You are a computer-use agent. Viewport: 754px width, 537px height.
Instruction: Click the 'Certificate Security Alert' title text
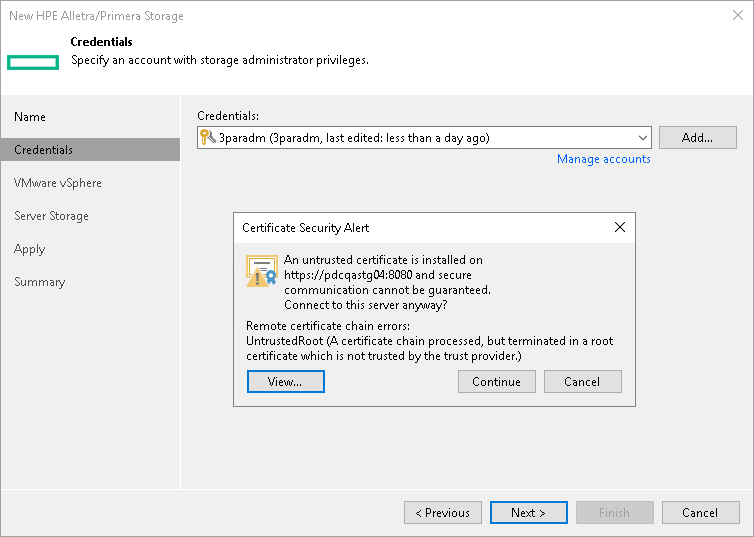click(305, 228)
